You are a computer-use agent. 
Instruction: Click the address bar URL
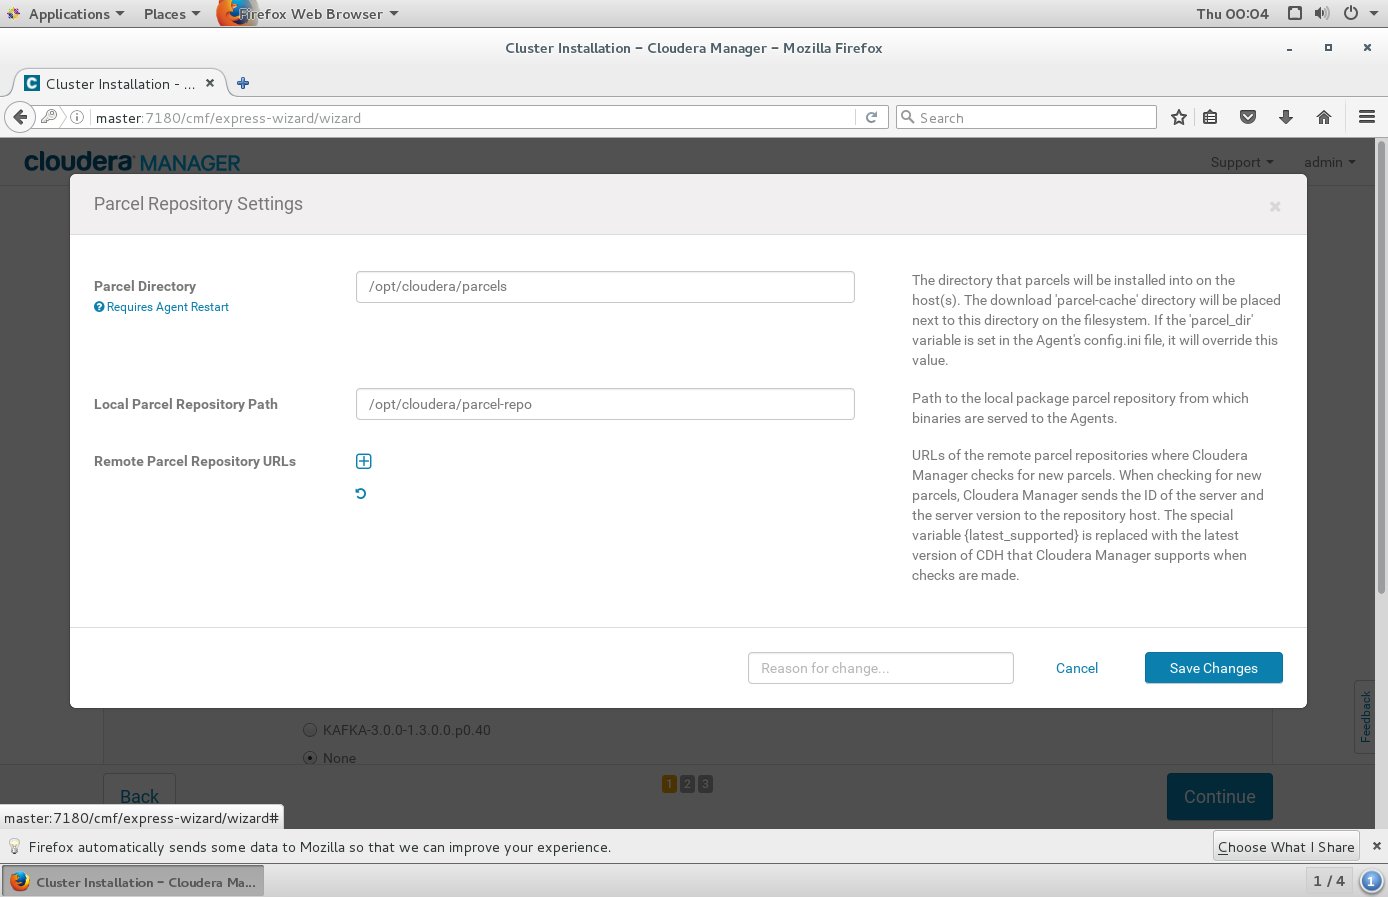click(228, 118)
